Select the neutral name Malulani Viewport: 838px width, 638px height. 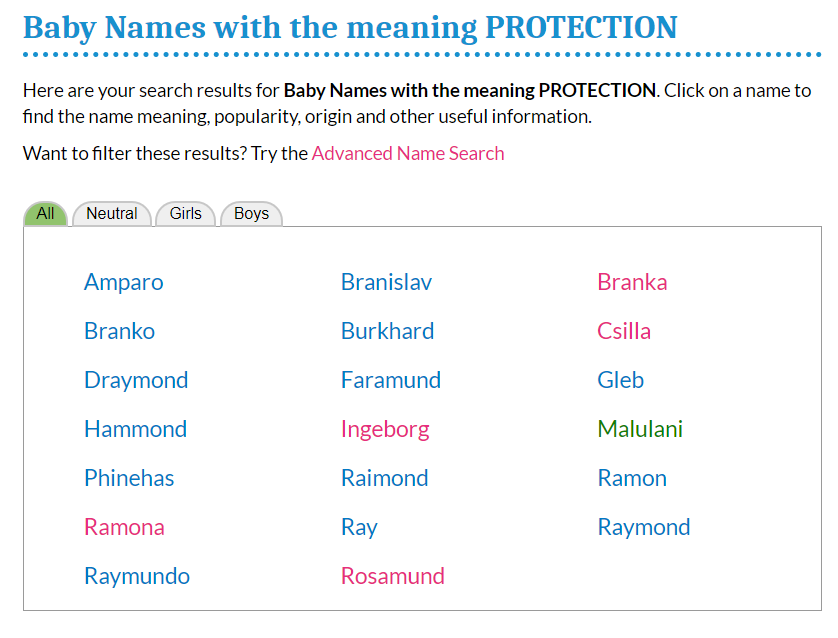[640, 429]
